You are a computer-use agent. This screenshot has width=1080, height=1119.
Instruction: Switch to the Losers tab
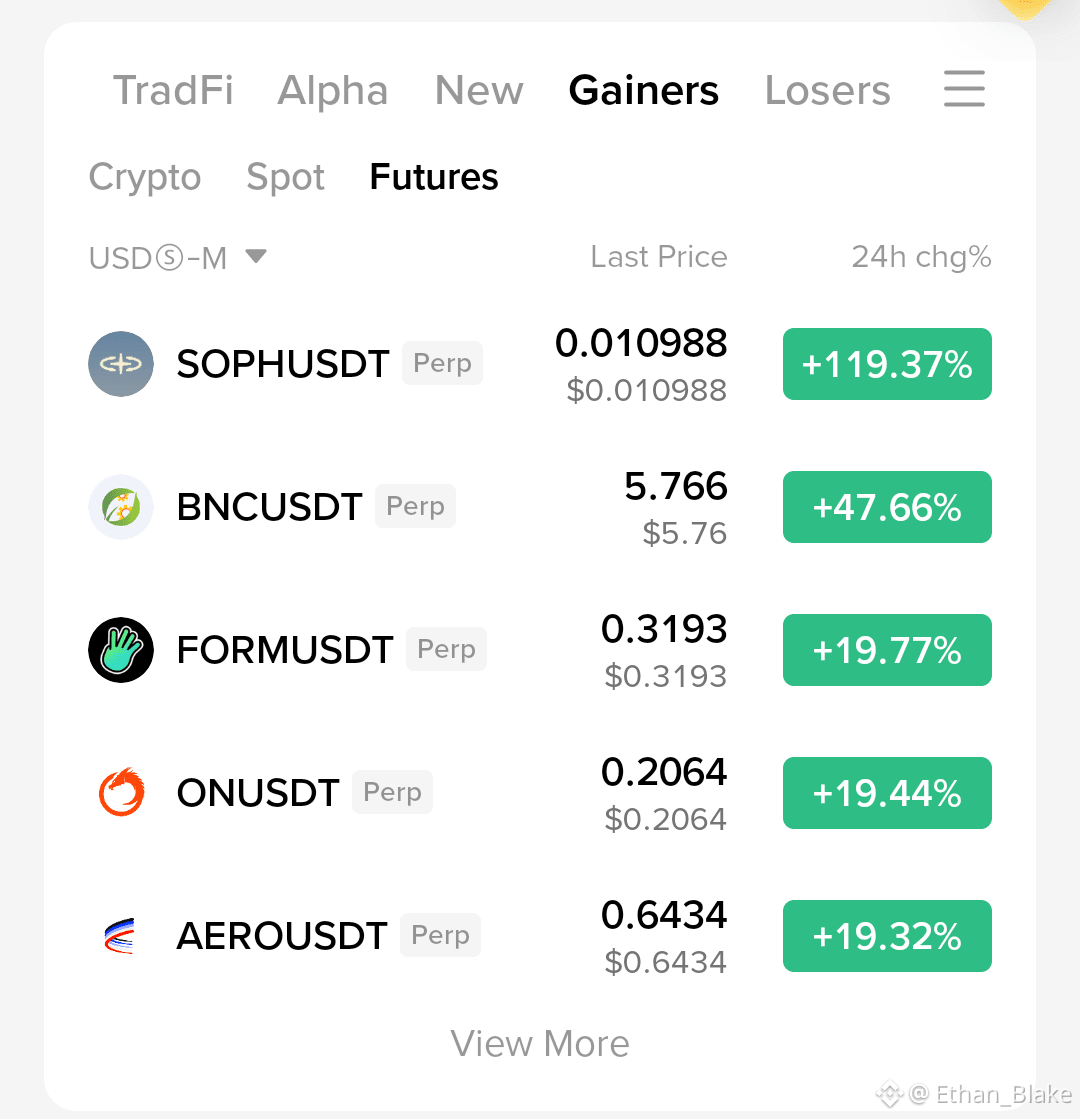coord(827,91)
